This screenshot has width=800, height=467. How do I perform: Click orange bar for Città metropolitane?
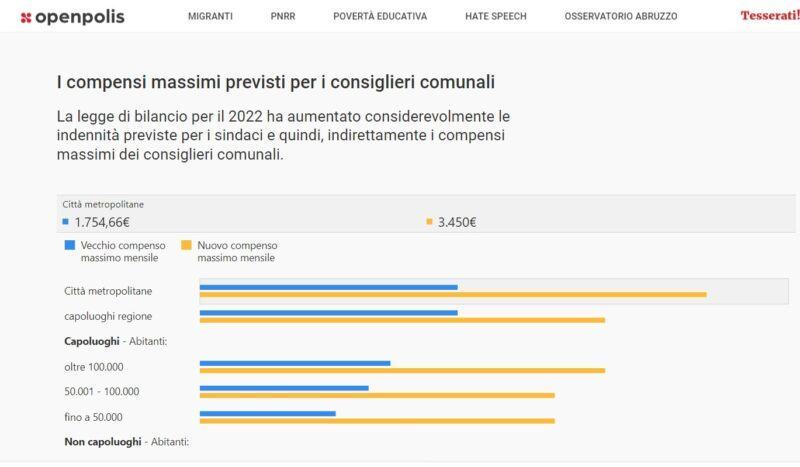[453, 295]
